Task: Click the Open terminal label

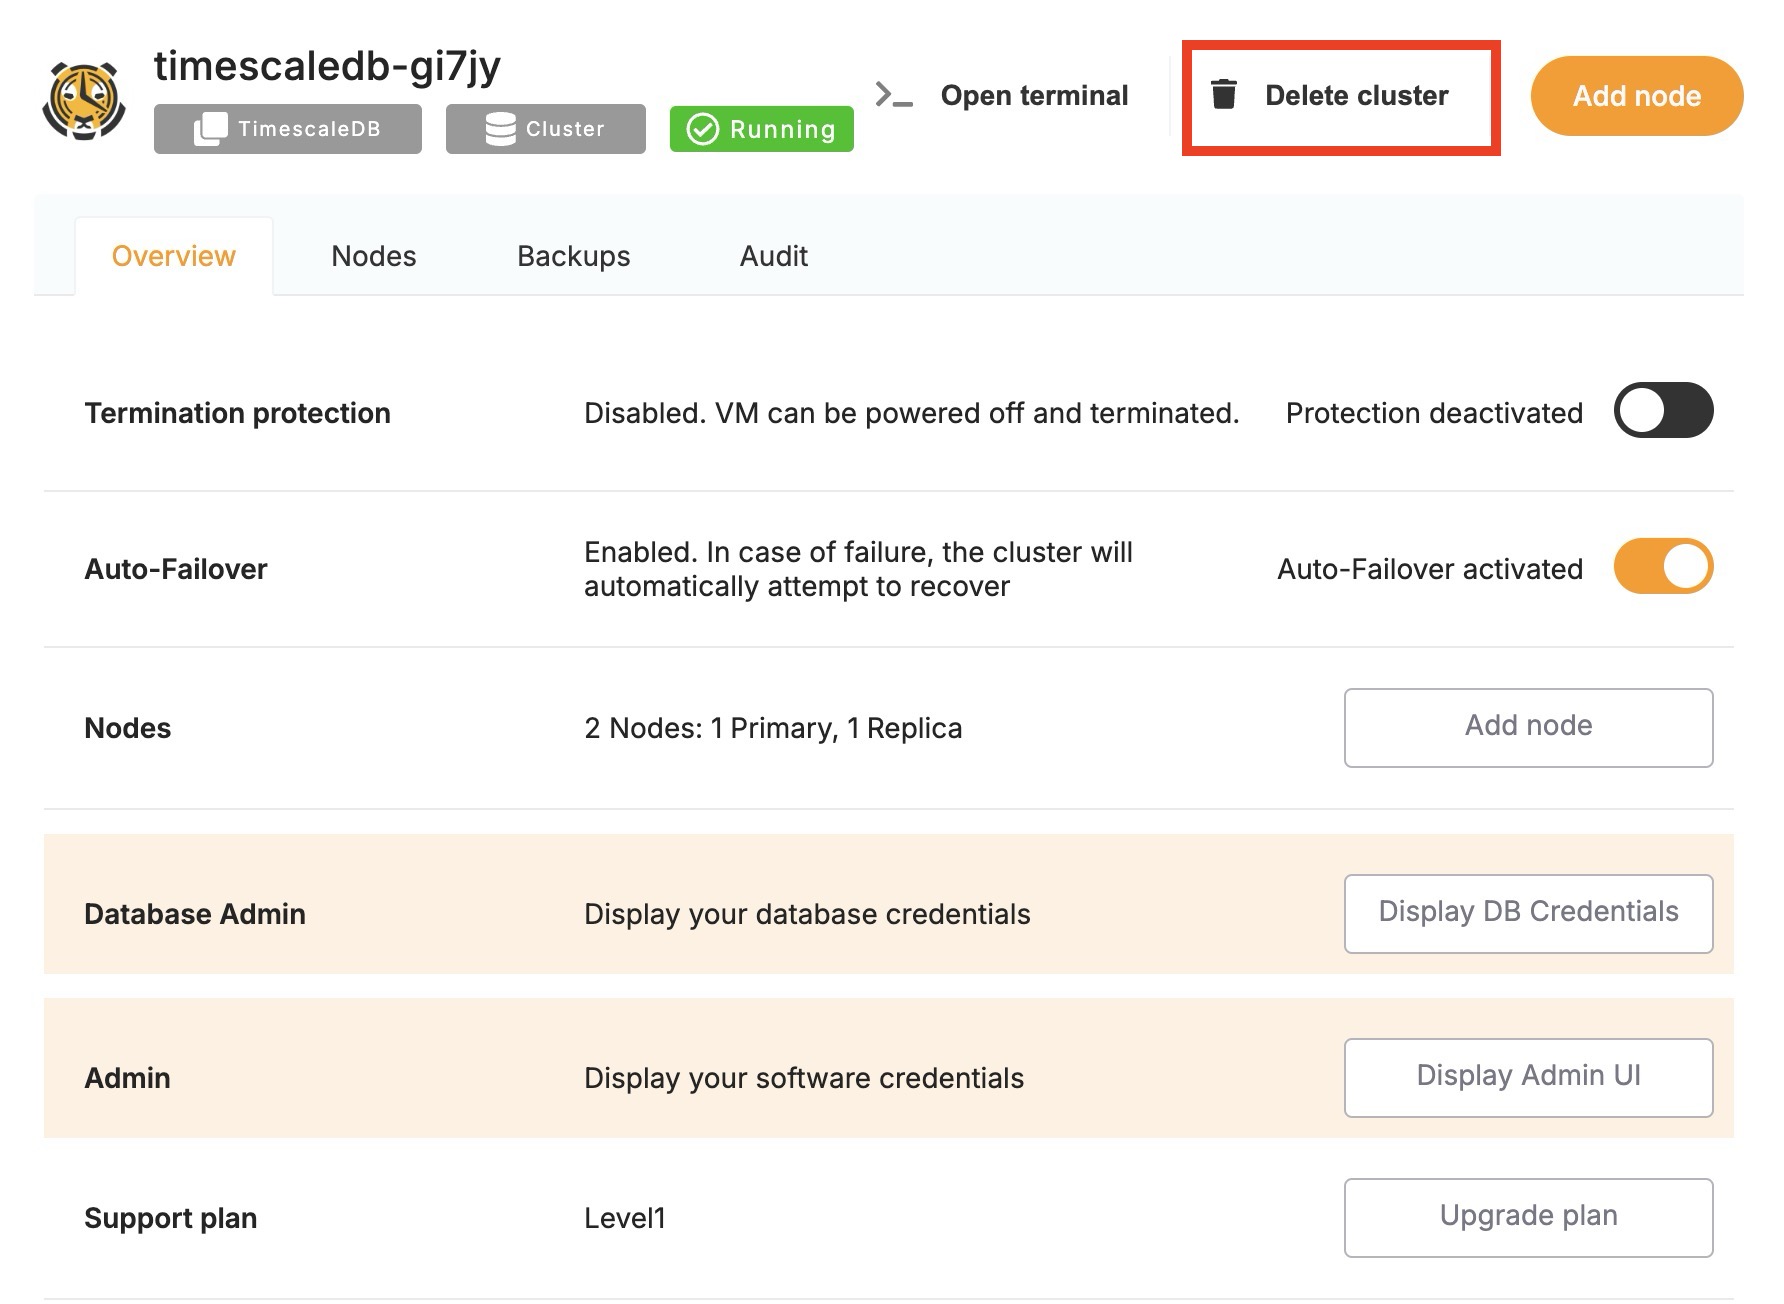Action: click(x=1034, y=95)
